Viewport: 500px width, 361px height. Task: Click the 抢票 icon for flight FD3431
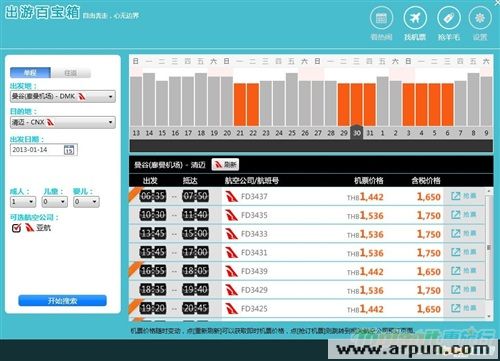pos(464,252)
